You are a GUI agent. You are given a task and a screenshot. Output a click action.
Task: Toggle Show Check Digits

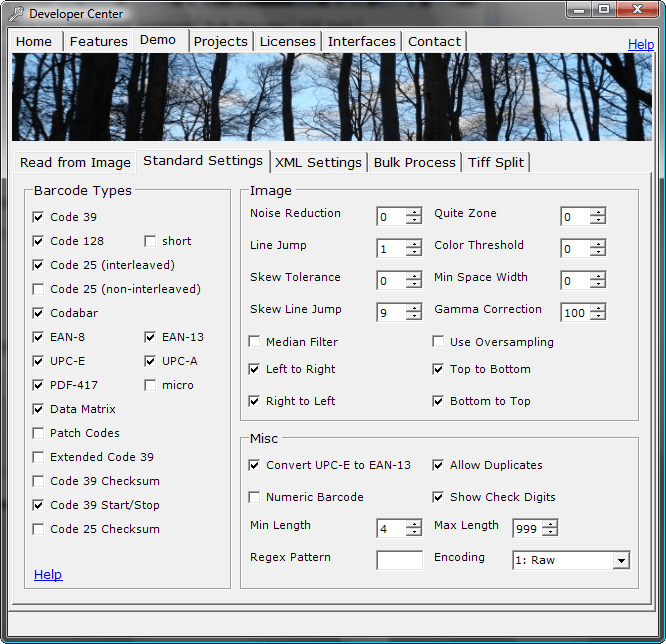point(438,497)
